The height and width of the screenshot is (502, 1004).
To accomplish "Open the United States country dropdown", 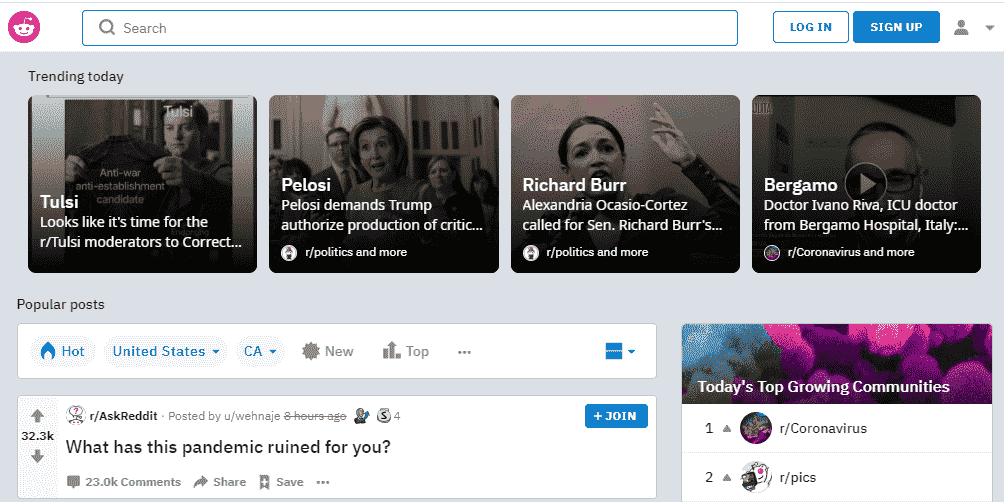I will coord(166,351).
